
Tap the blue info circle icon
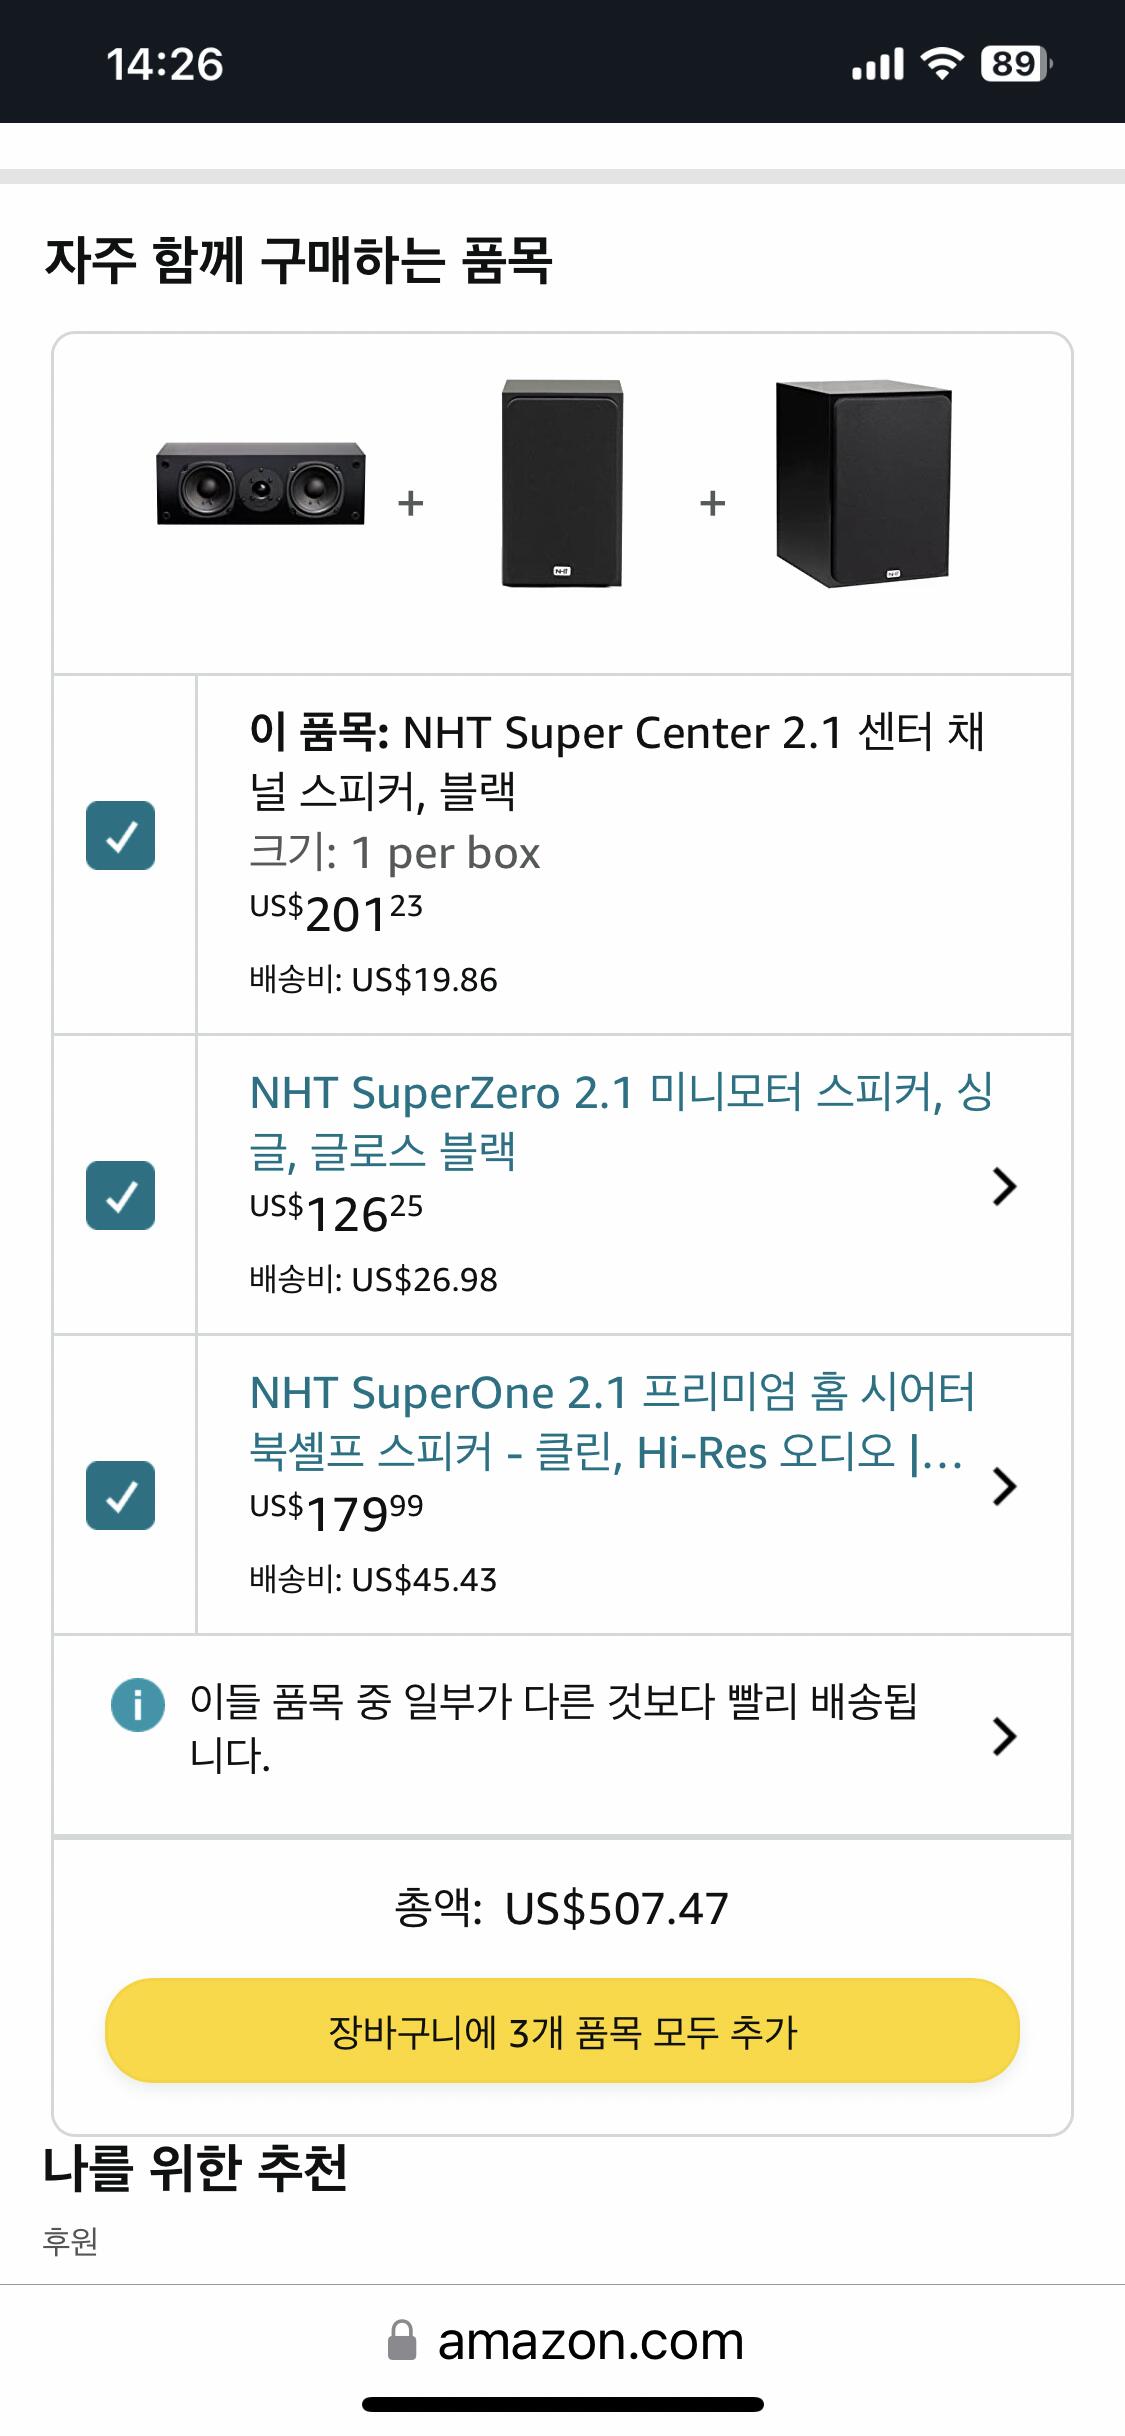(x=137, y=1704)
